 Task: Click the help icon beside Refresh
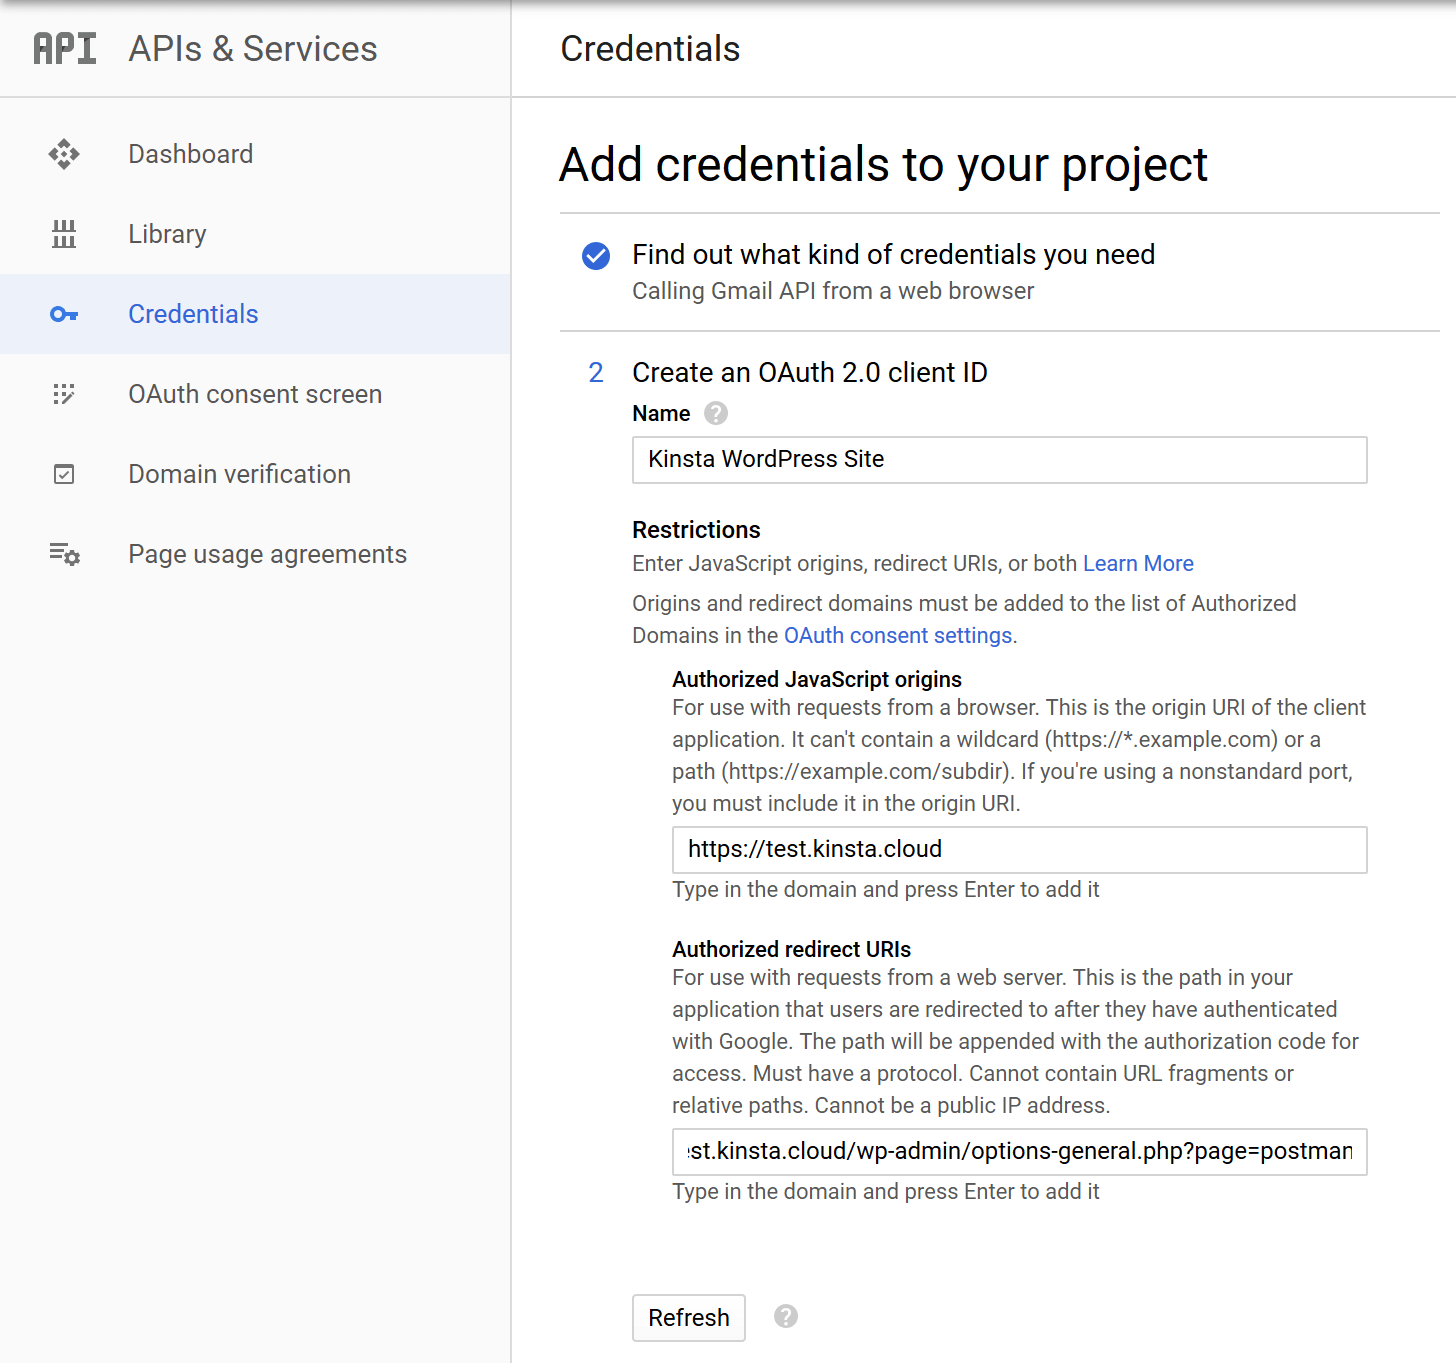tap(786, 1316)
